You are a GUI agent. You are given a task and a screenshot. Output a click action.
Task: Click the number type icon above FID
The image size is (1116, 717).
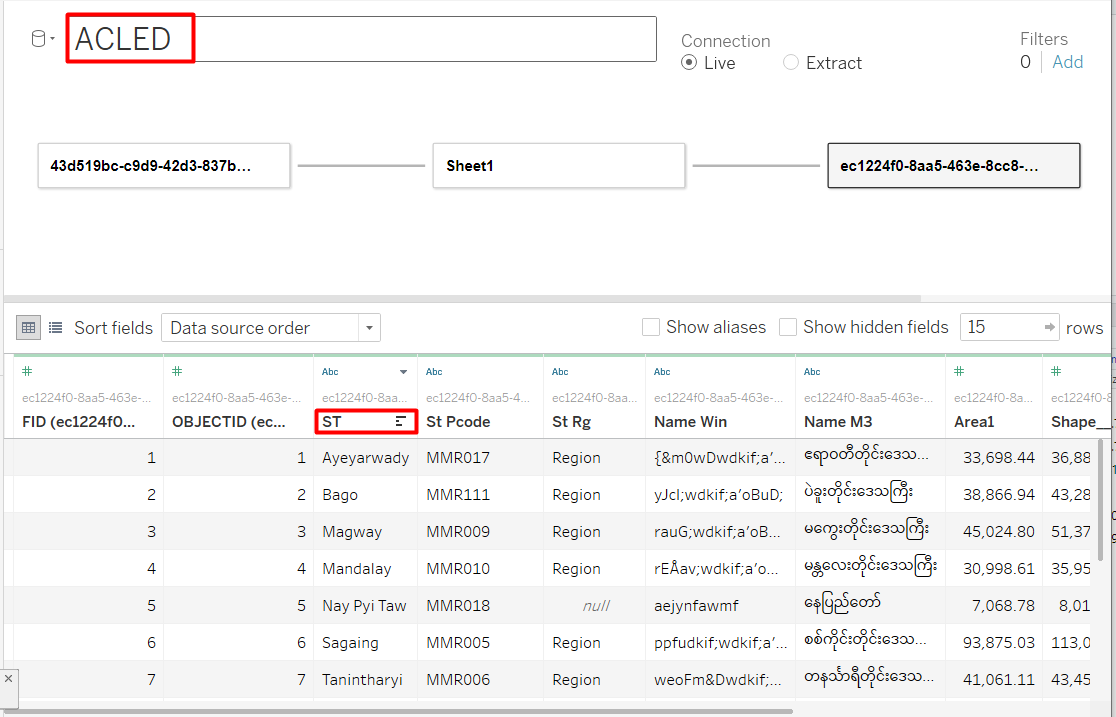27,371
